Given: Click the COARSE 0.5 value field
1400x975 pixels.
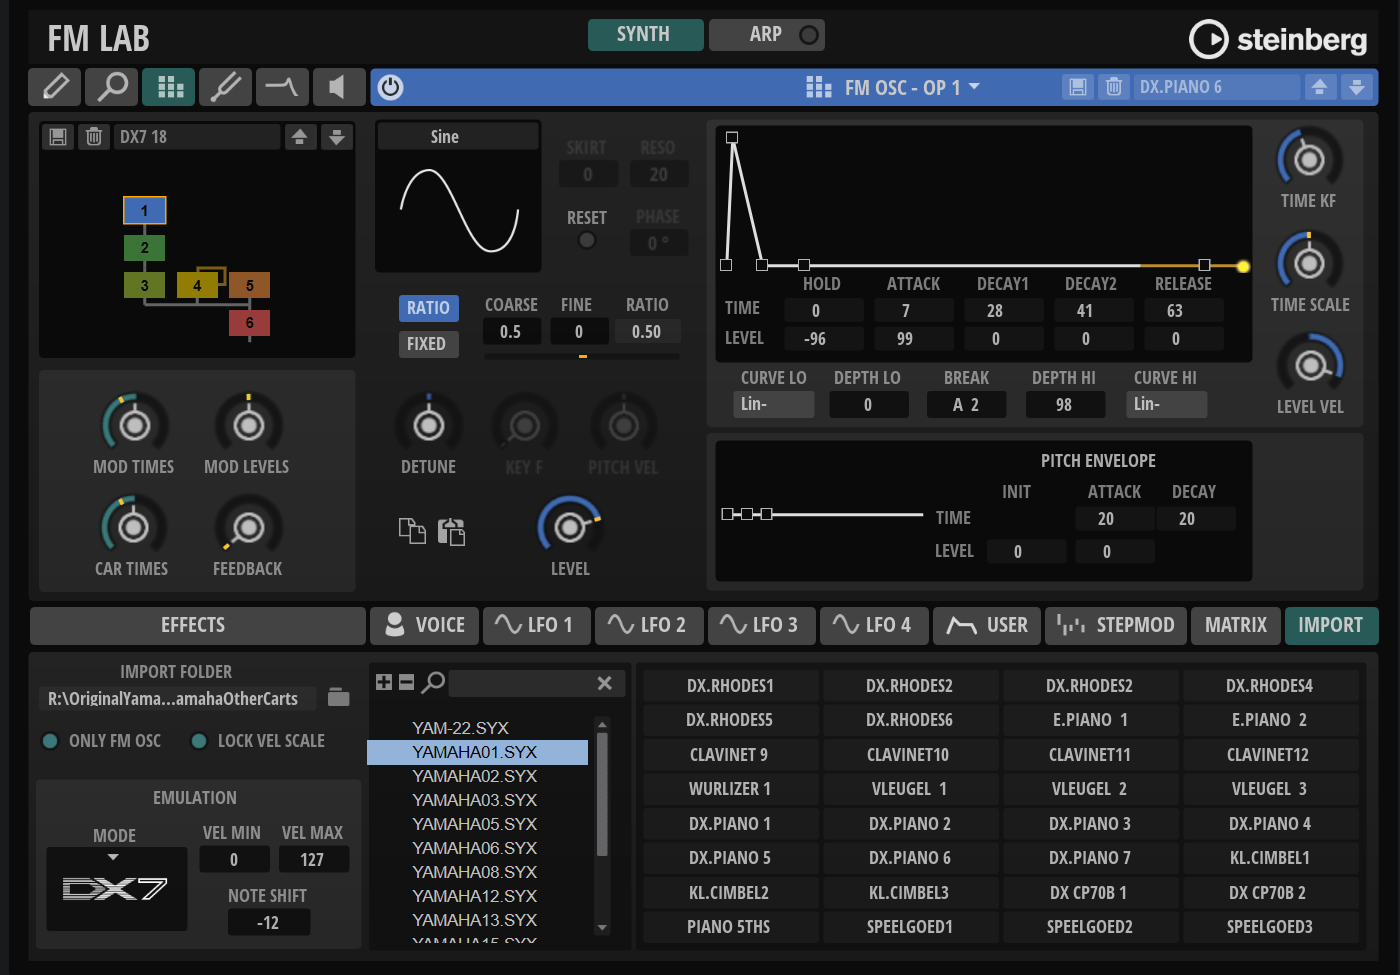Looking at the screenshot, I should (x=511, y=332).
